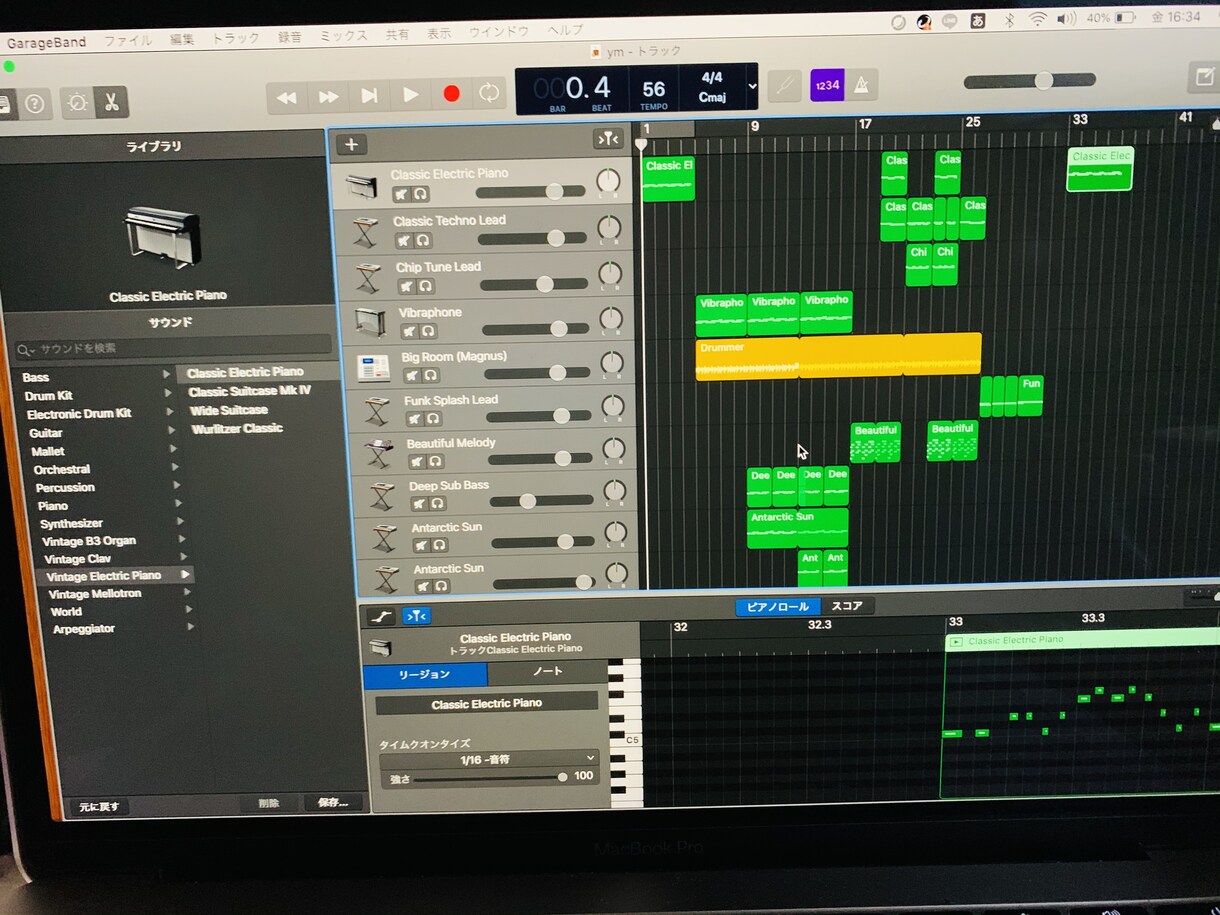Go to beginning of the project
This screenshot has height=915, width=1220.
click(369, 96)
